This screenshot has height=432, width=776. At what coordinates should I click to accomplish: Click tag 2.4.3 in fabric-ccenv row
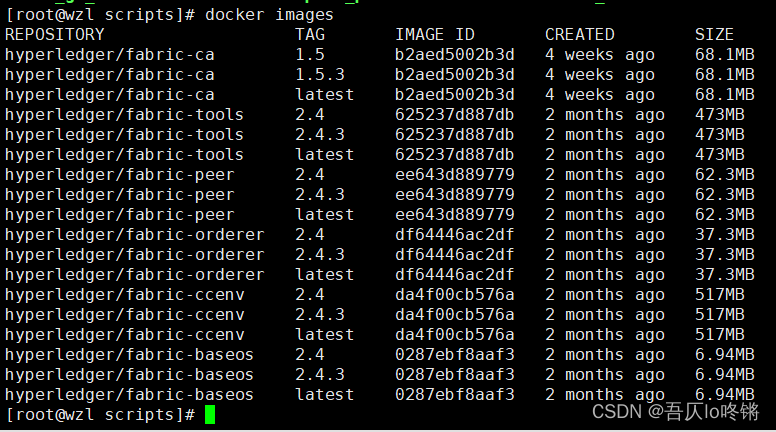(x=320, y=315)
